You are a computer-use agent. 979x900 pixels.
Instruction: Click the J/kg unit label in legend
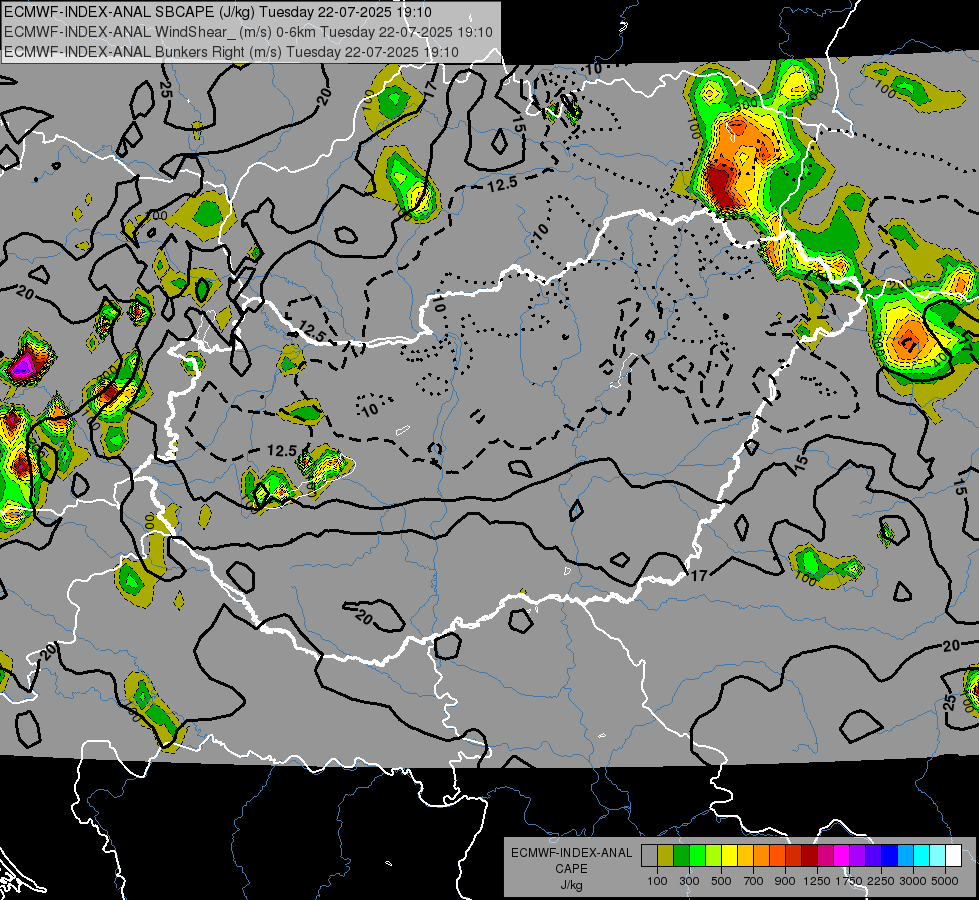pyautogui.click(x=571, y=885)
